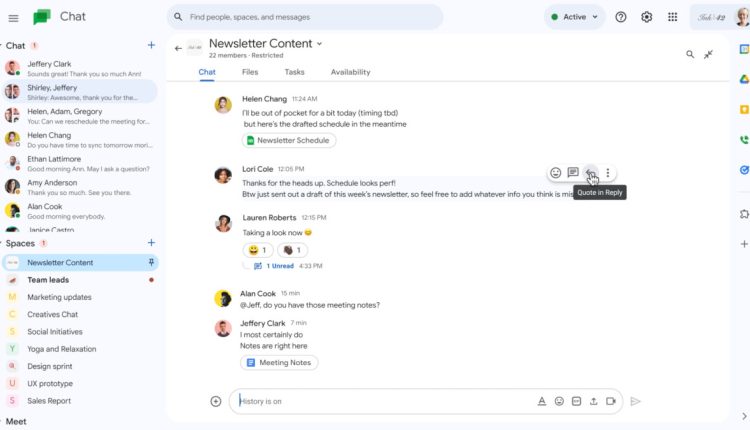
Task: Toggle the clapping reaction on Lauren's message
Action: tap(292, 250)
